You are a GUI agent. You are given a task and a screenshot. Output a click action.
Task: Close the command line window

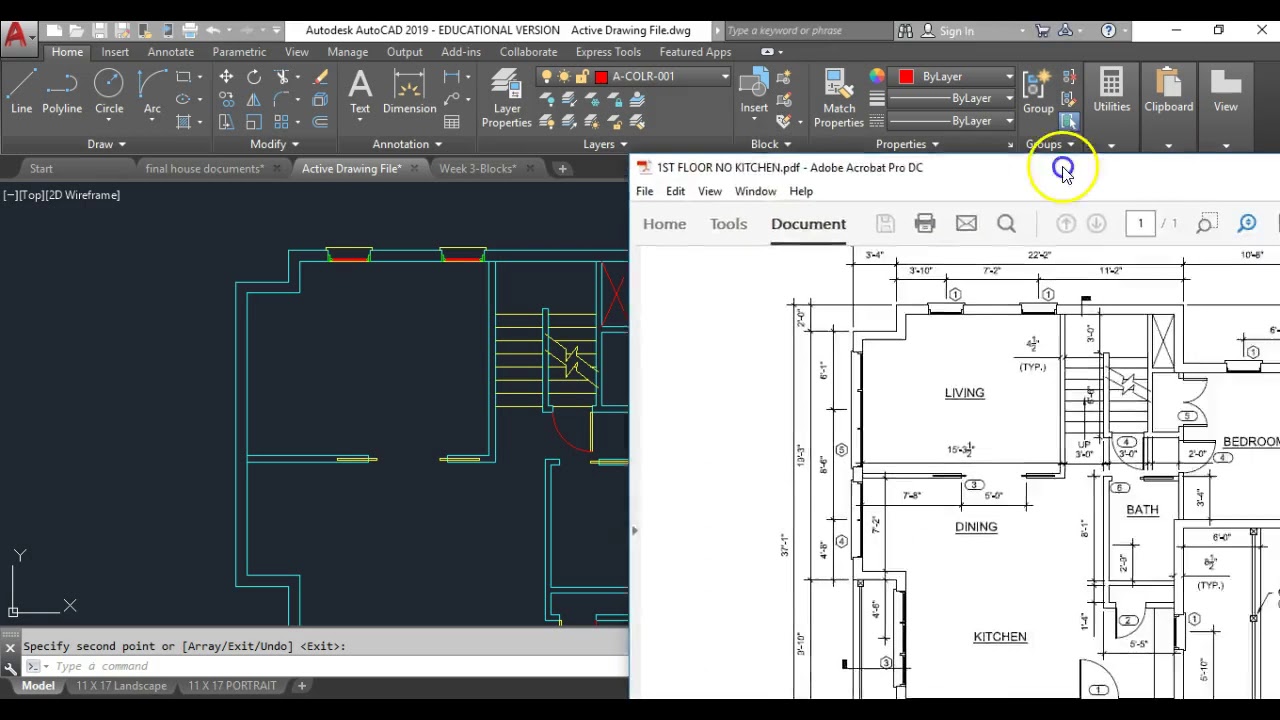[x=10, y=647]
